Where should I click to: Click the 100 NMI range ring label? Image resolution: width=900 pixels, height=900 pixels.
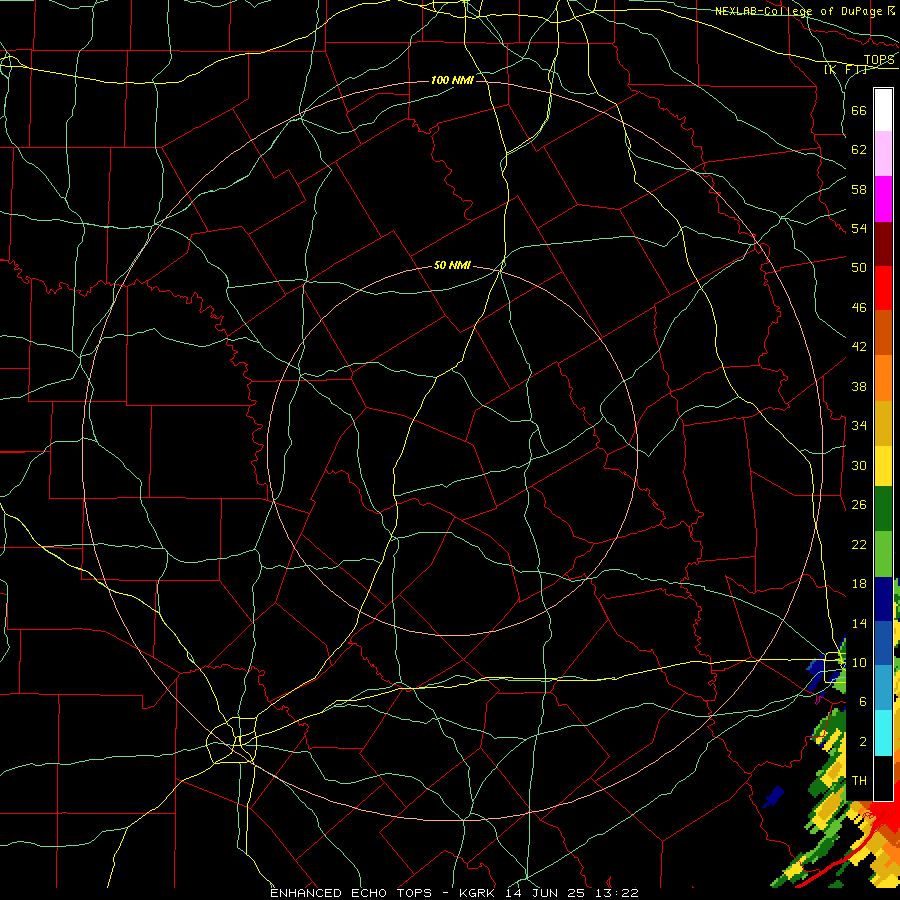point(452,80)
